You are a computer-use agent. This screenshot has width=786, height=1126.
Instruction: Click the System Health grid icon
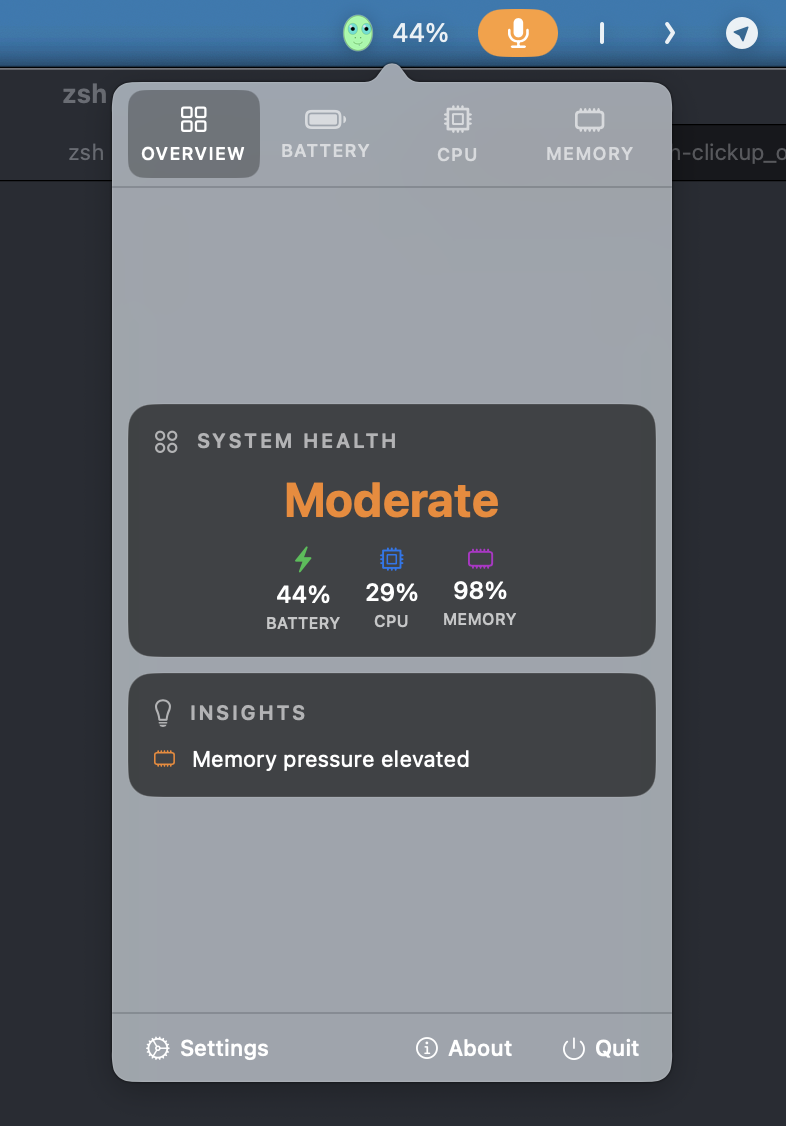coord(166,442)
